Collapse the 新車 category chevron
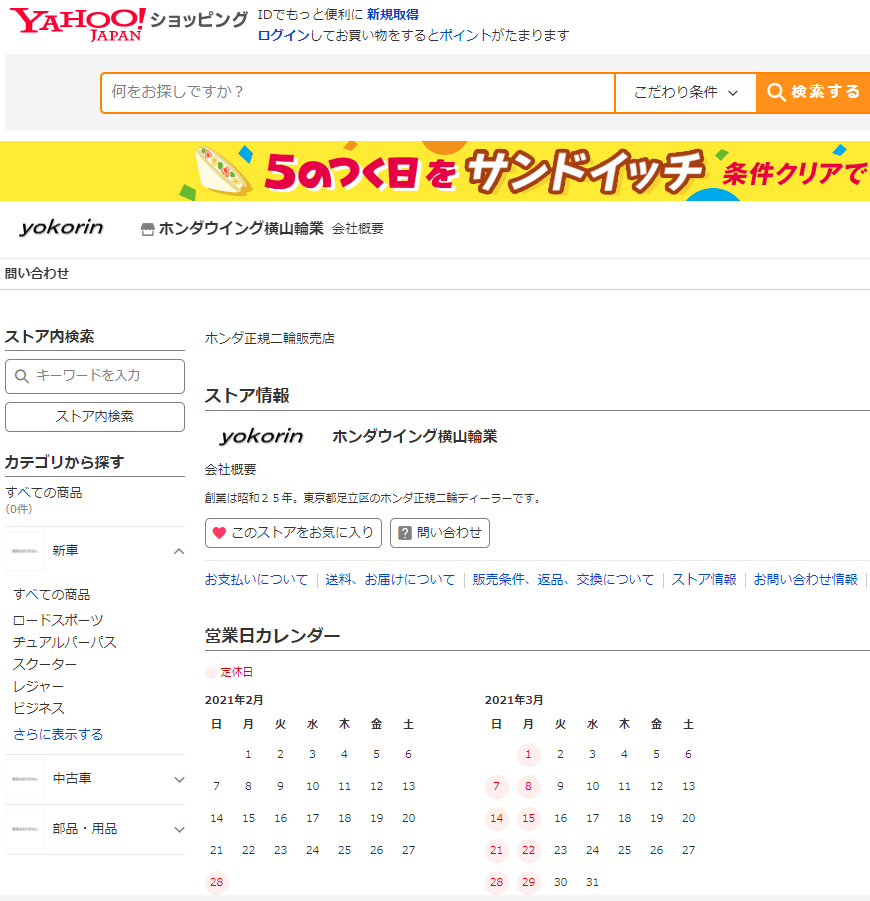Image resolution: width=870 pixels, height=901 pixels. [x=179, y=551]
